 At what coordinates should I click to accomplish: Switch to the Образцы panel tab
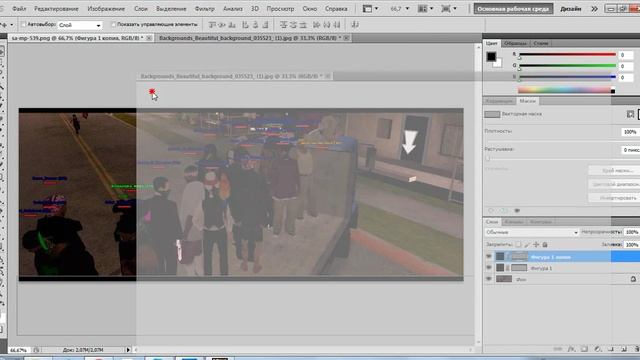(x=515, y=43)
